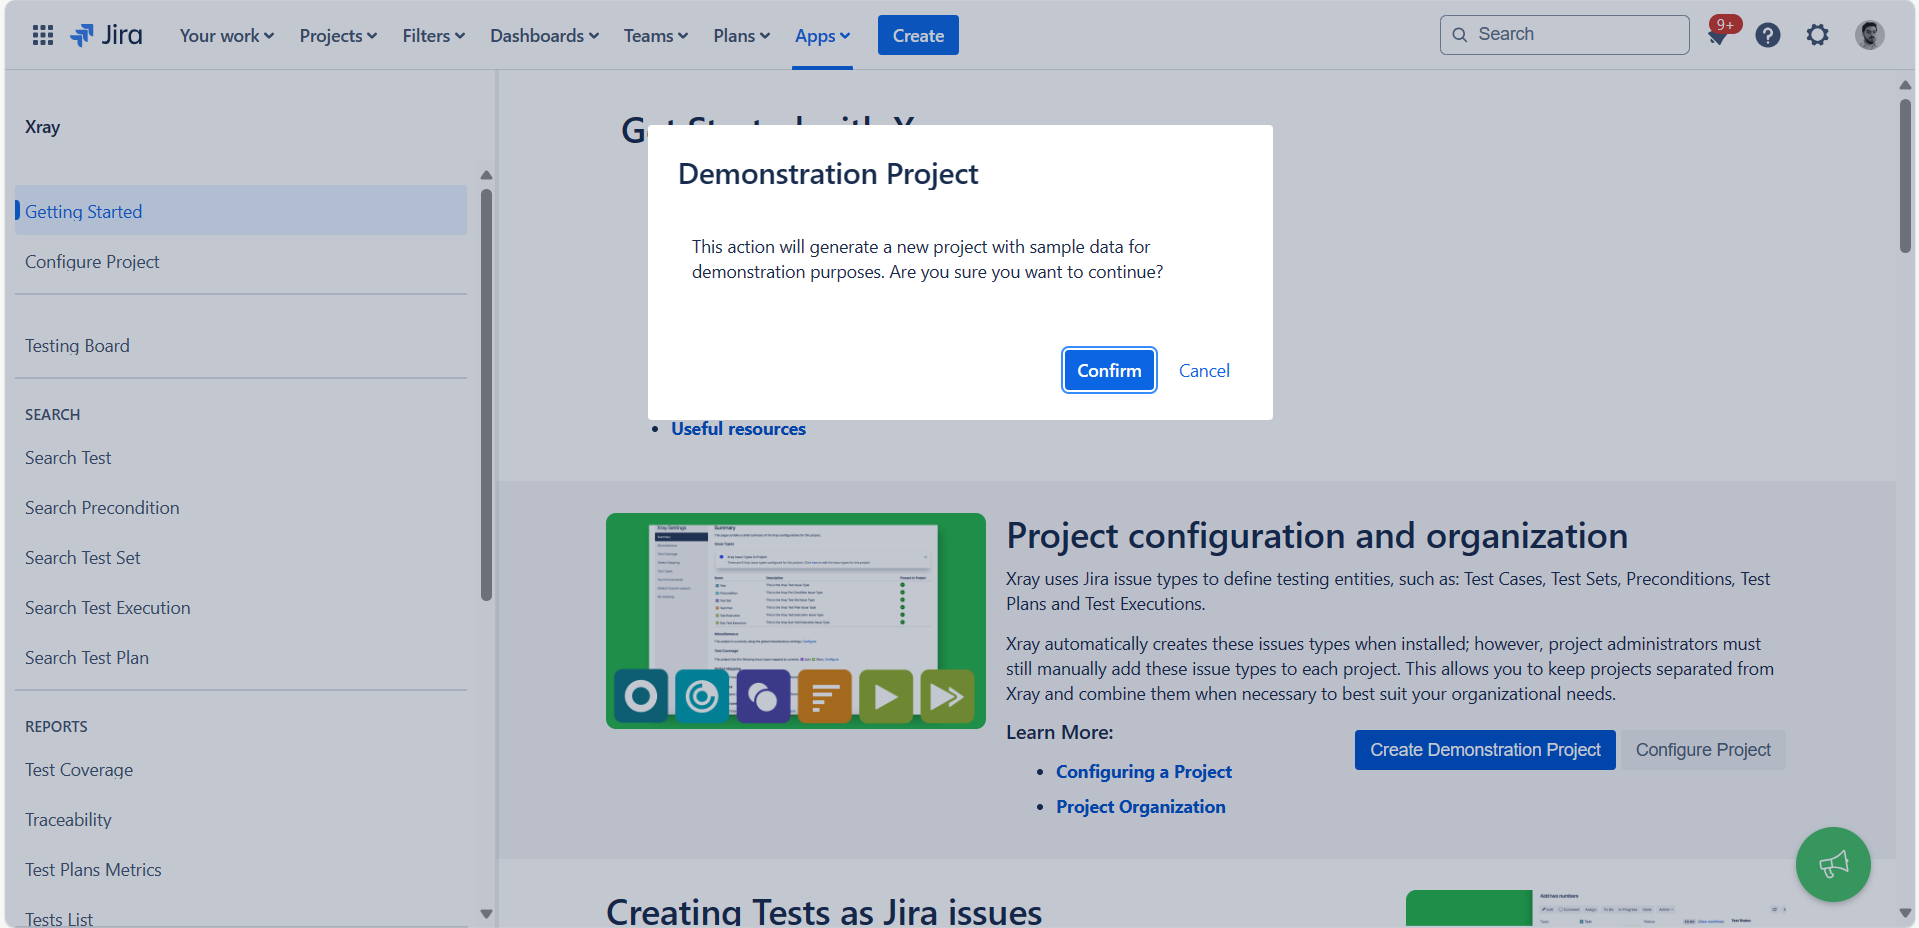Expand the Your work menu
This screenshot has height=928, width=1919.
(227, 35)
